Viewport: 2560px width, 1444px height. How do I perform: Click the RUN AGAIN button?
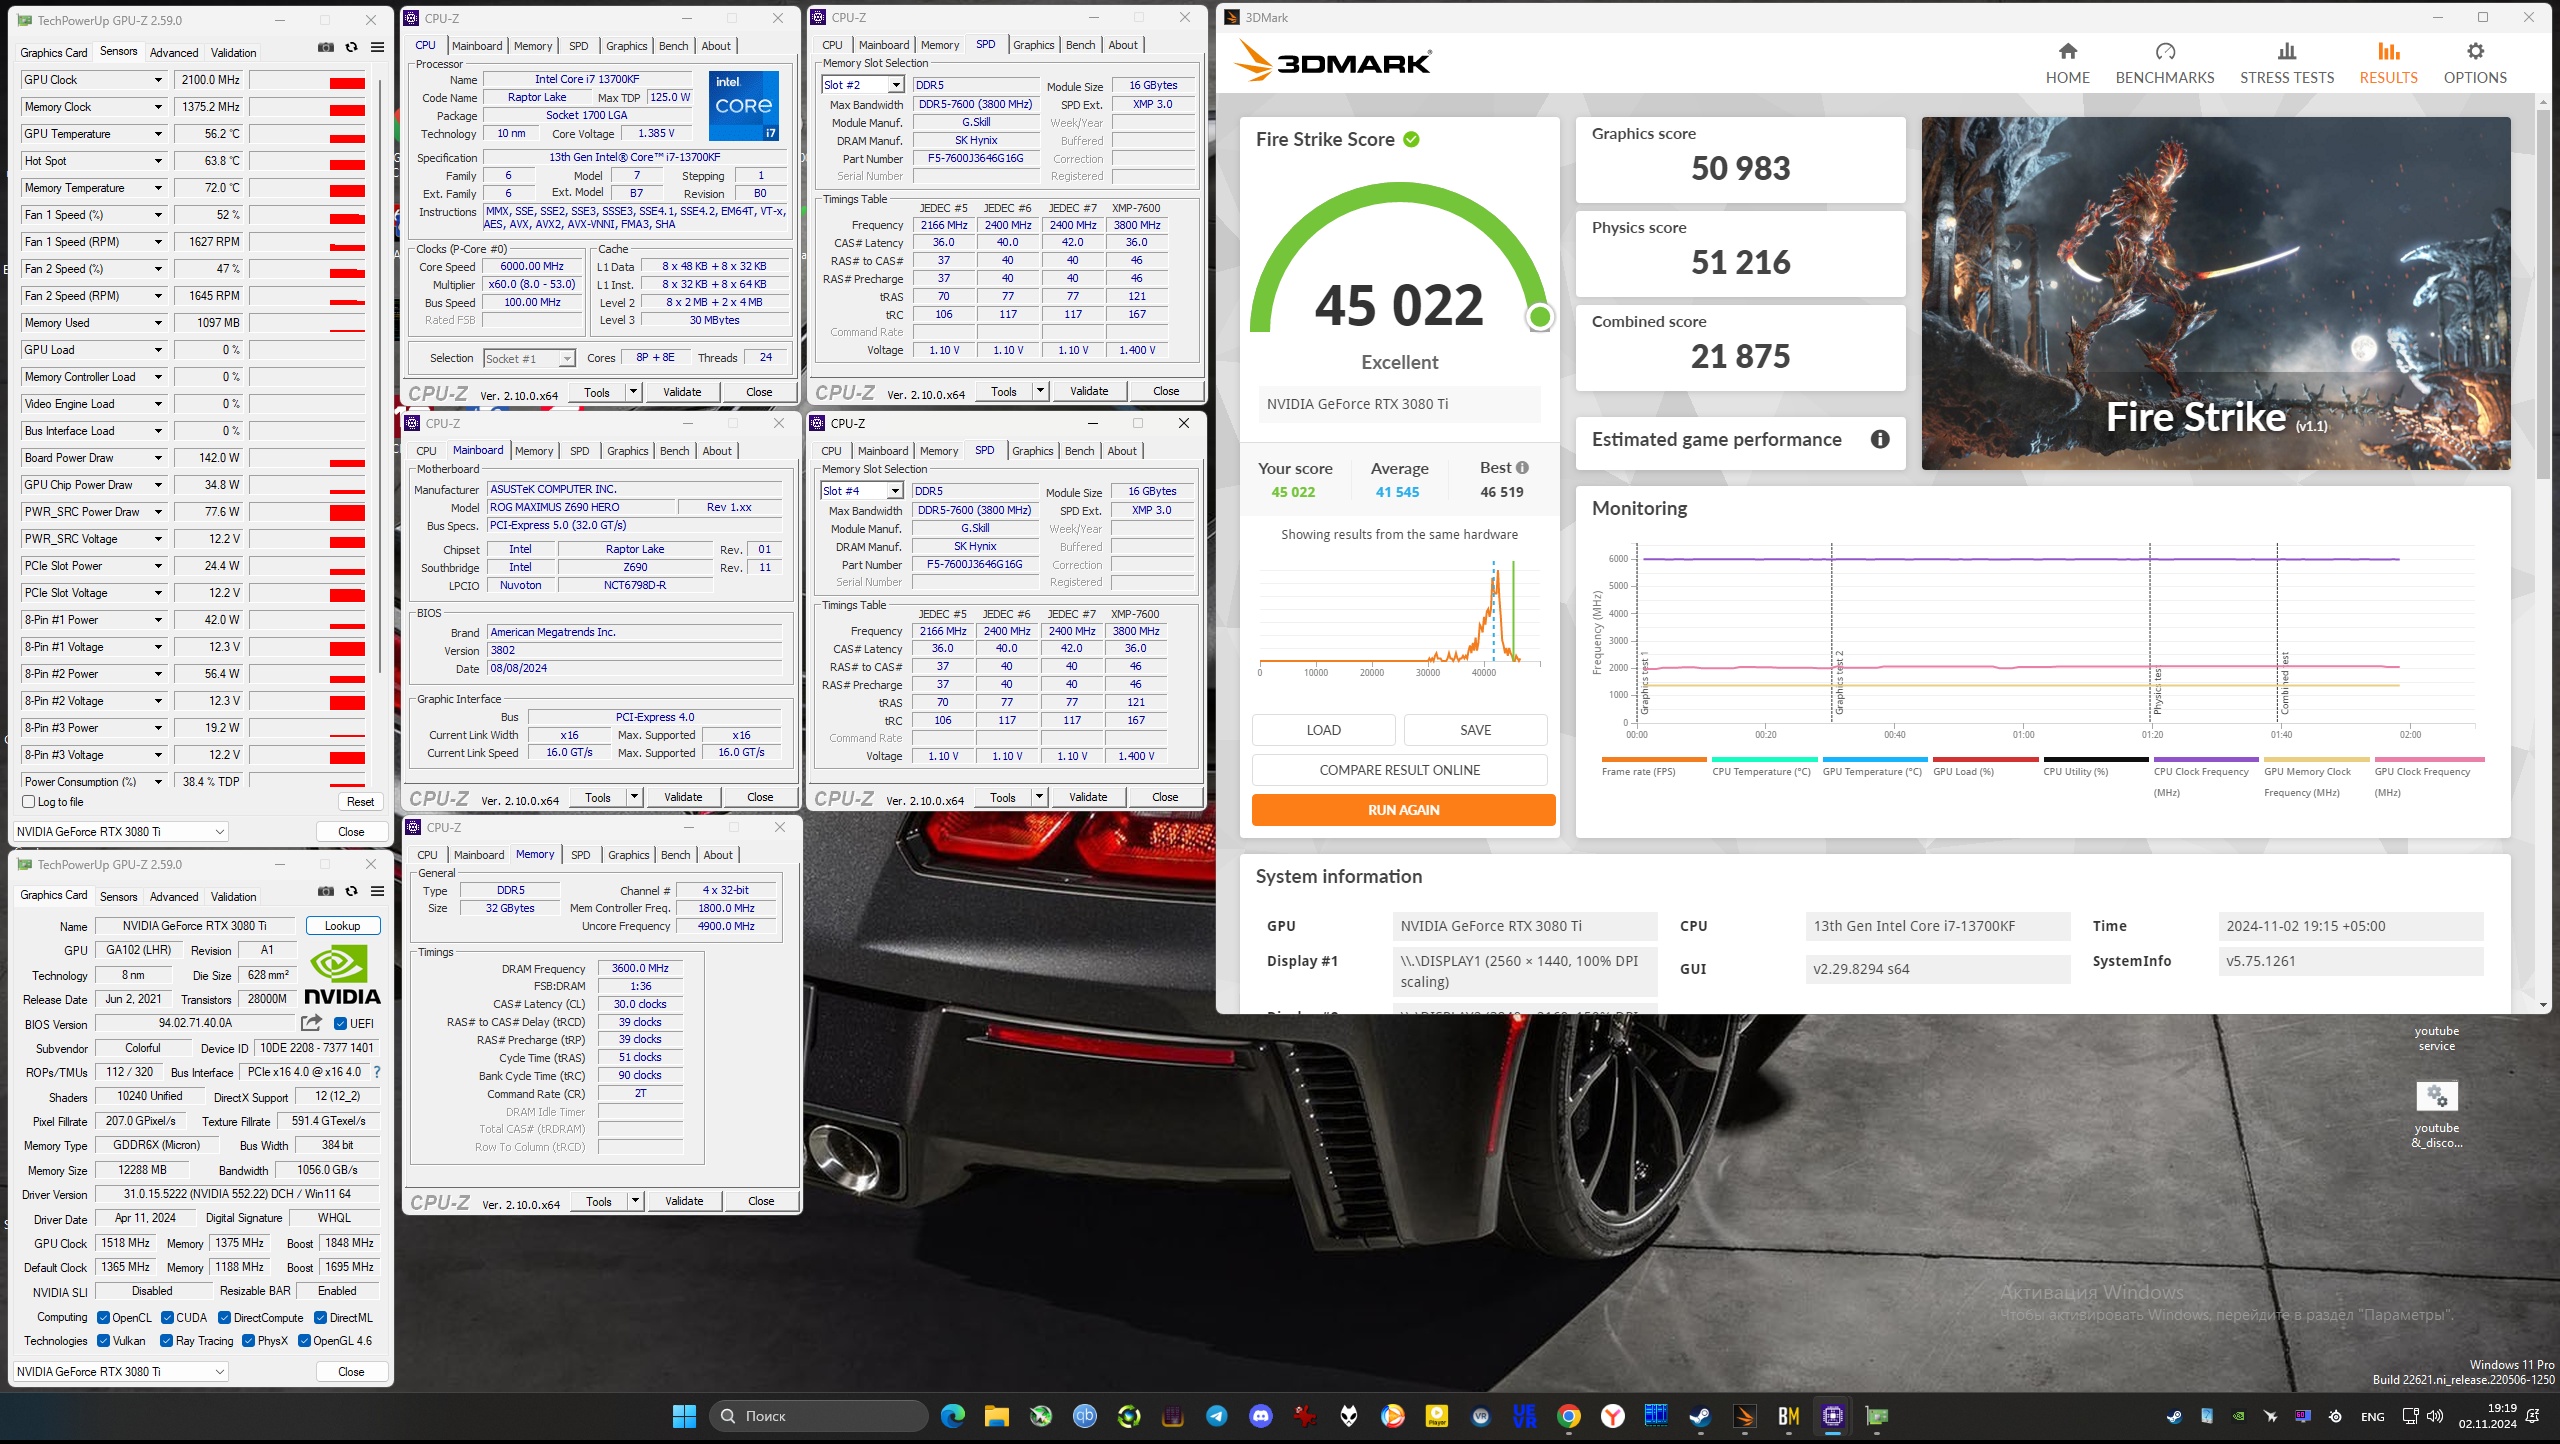1403,810
